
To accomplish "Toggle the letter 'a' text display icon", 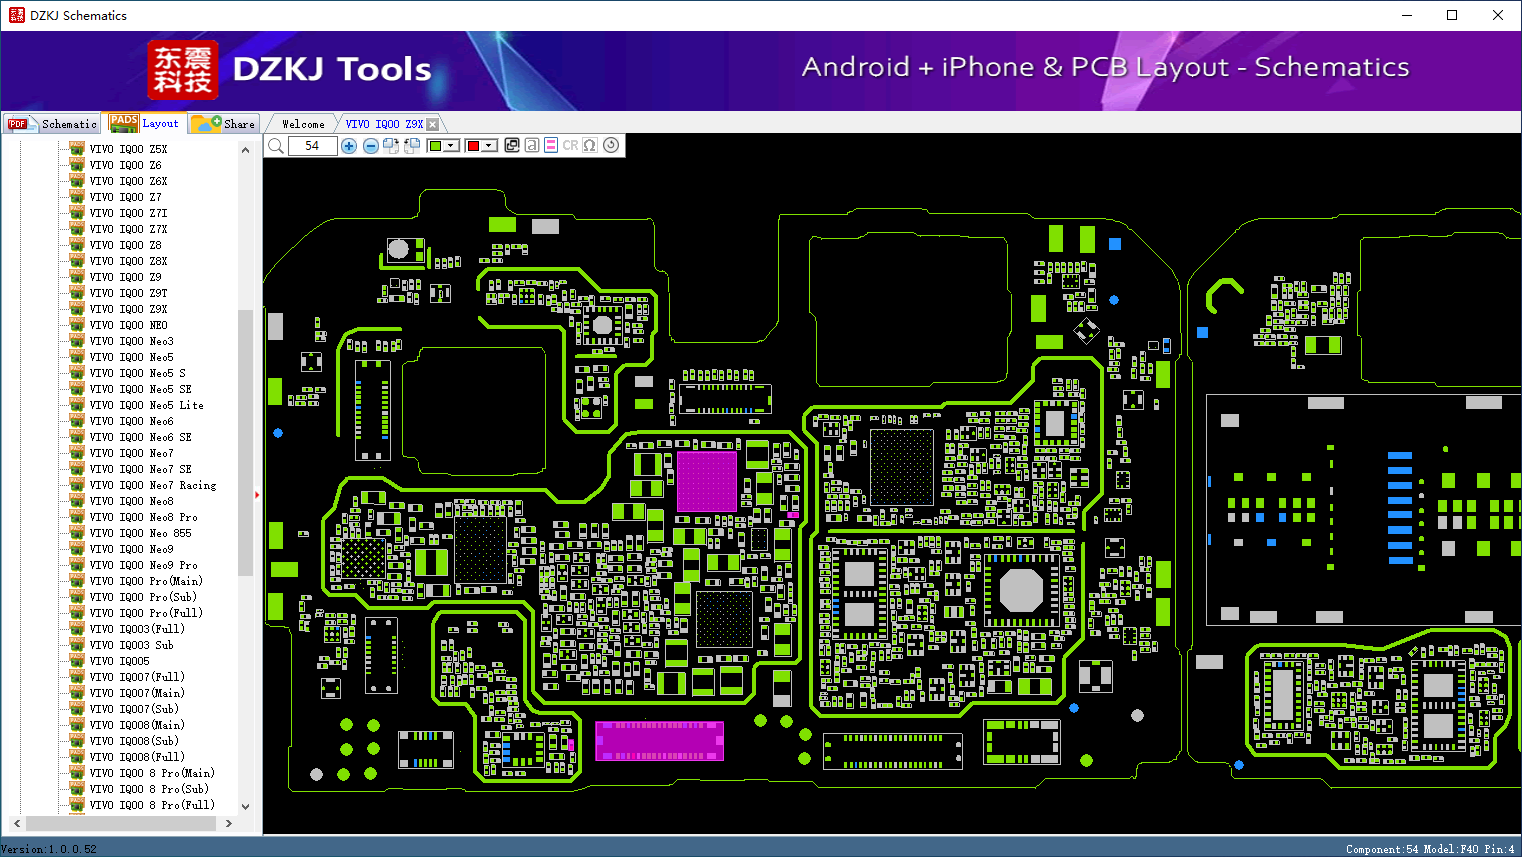I will pyautogui.click(x=532, y=145).
